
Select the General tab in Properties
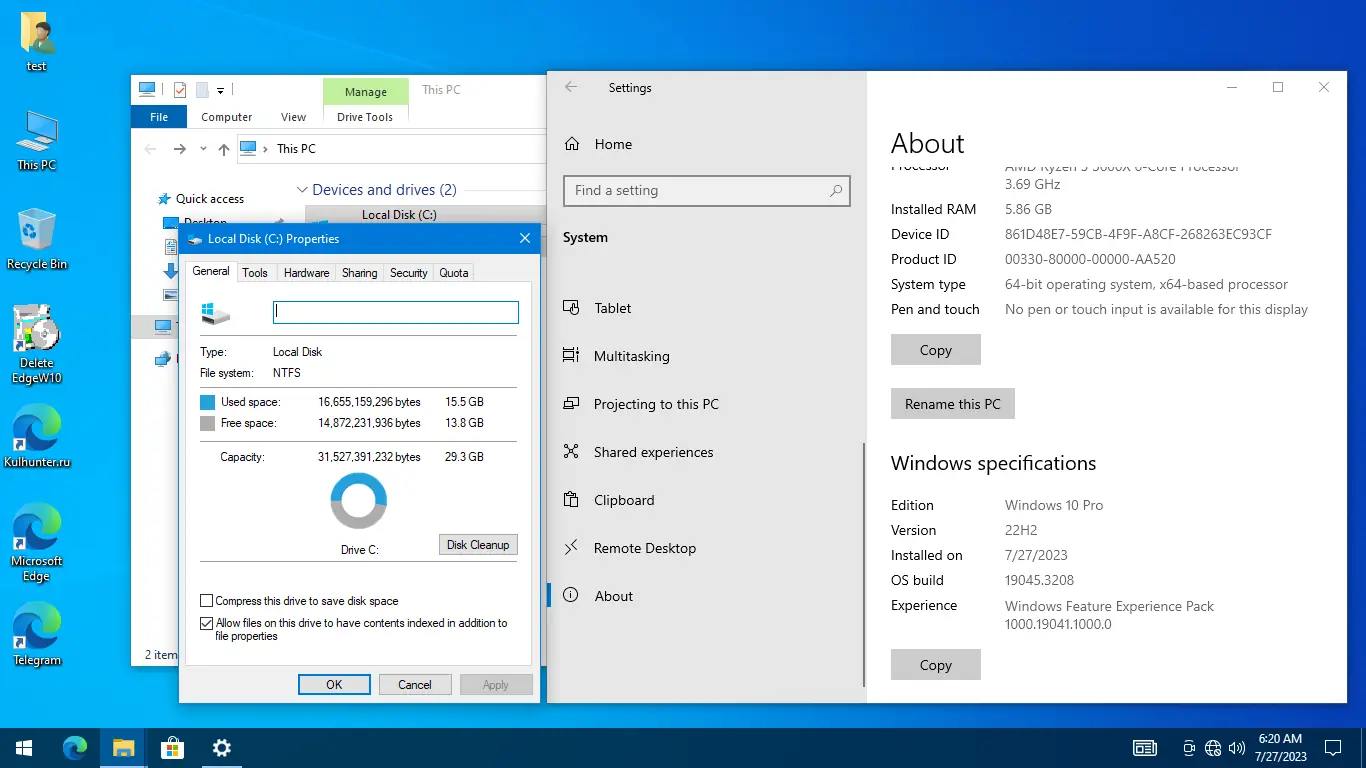[211, 271]
